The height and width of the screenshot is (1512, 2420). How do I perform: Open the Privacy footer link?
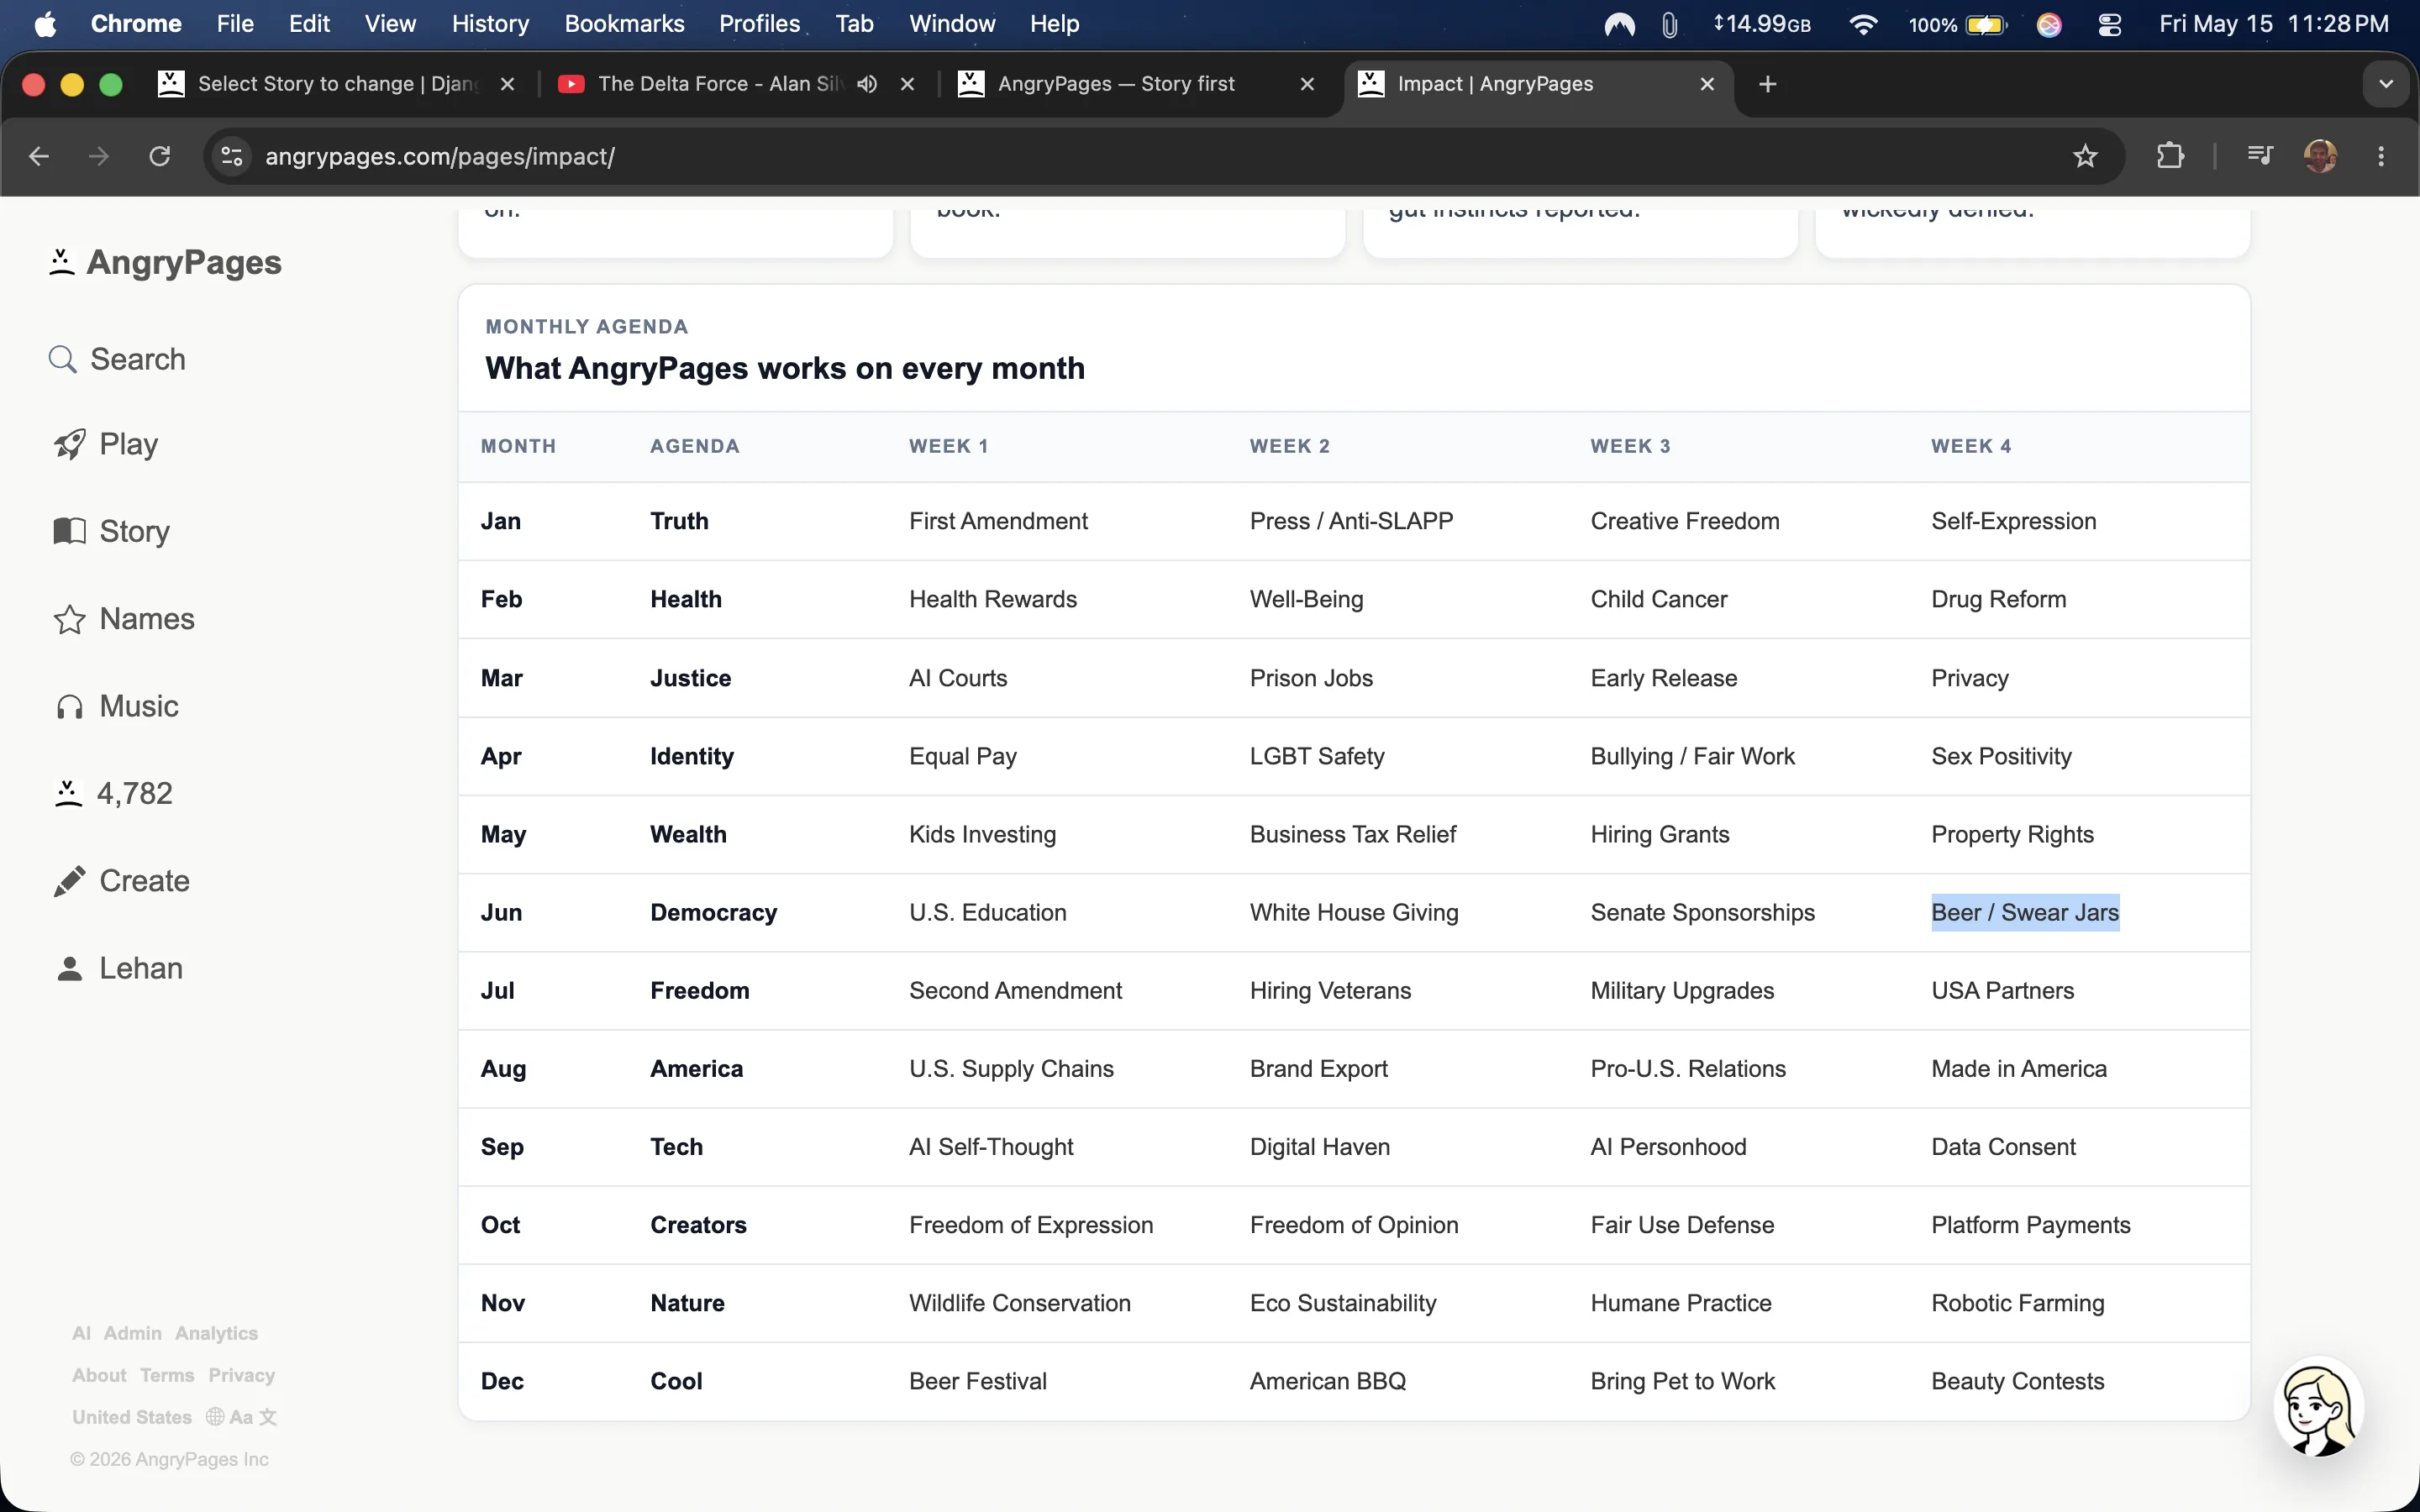tap(241, 1375)
